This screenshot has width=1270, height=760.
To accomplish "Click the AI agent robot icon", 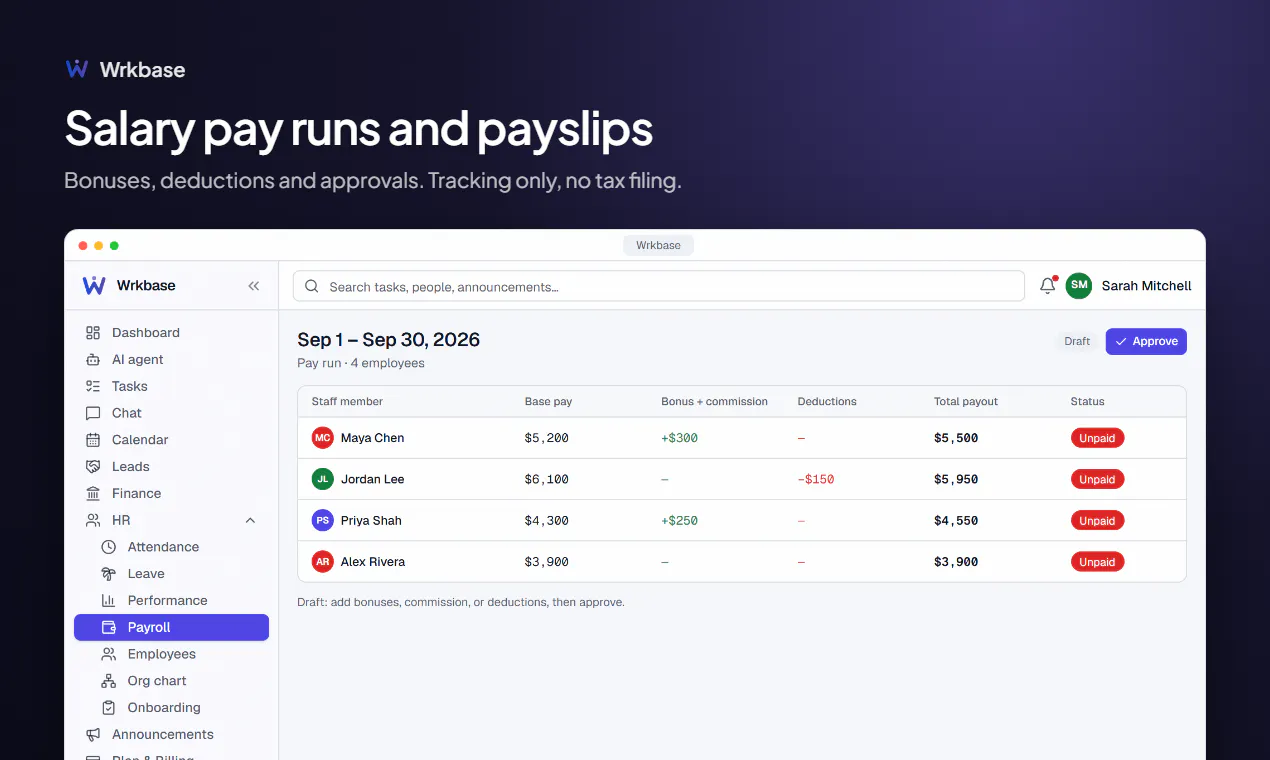I will [93, 360].
